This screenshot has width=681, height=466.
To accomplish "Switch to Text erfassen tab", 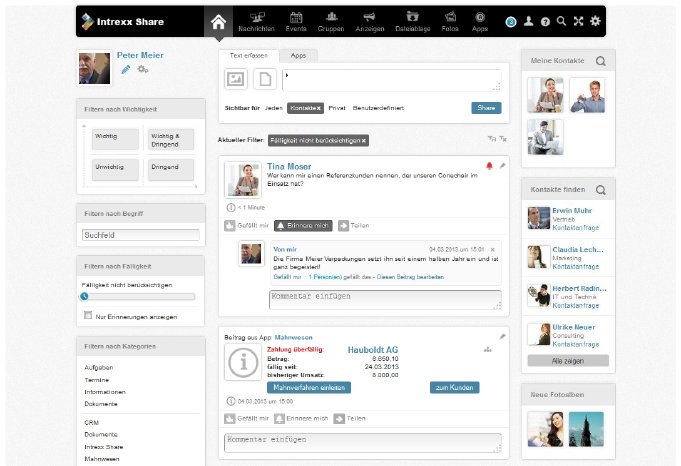I will pos(248,56).
